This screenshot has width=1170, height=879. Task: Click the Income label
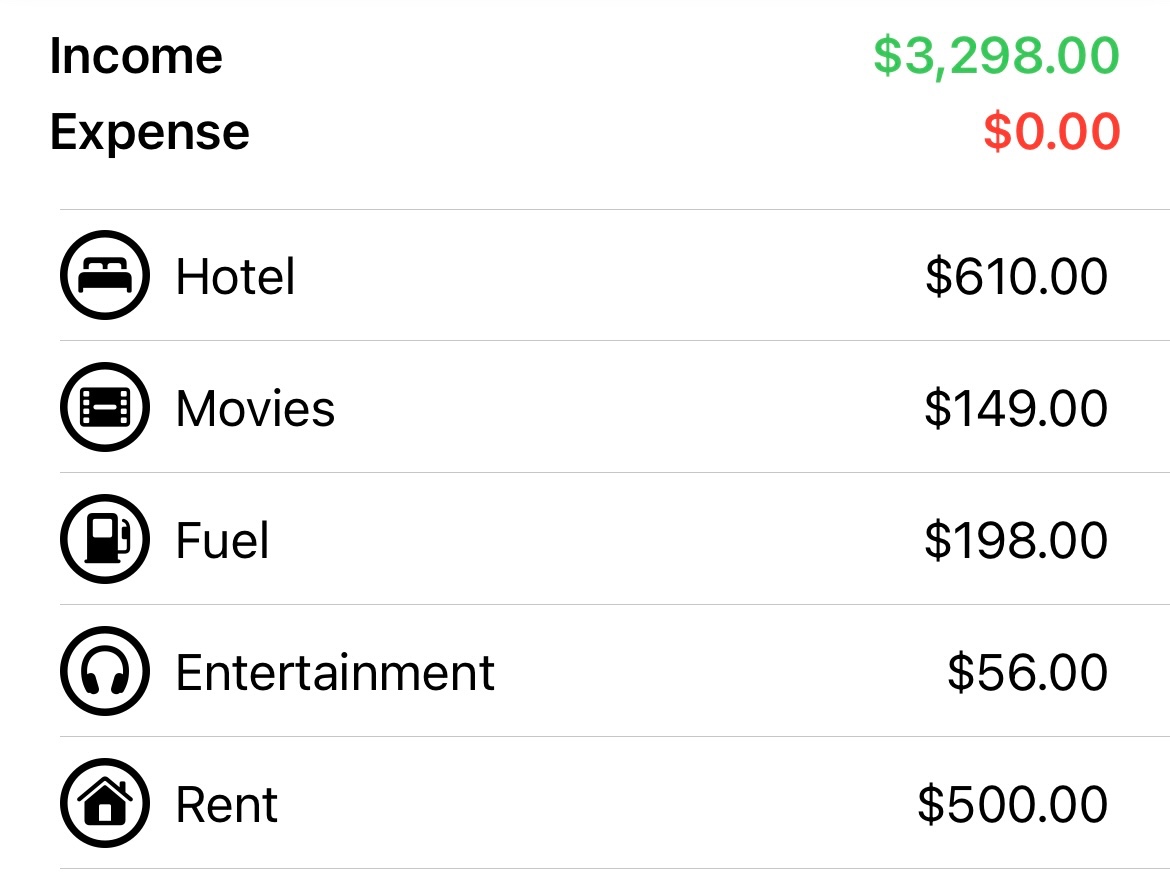[136, 56]
